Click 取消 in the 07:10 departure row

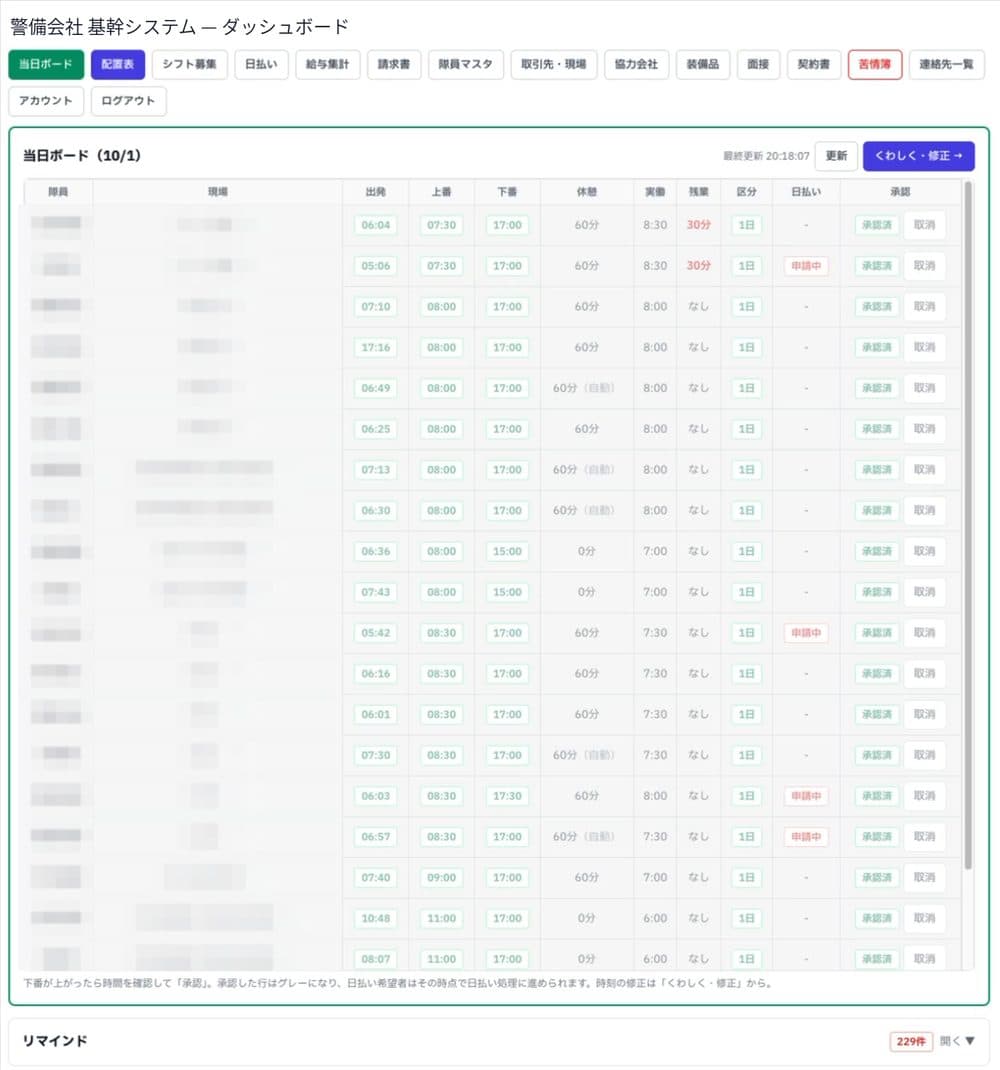[x=924, y=307]
